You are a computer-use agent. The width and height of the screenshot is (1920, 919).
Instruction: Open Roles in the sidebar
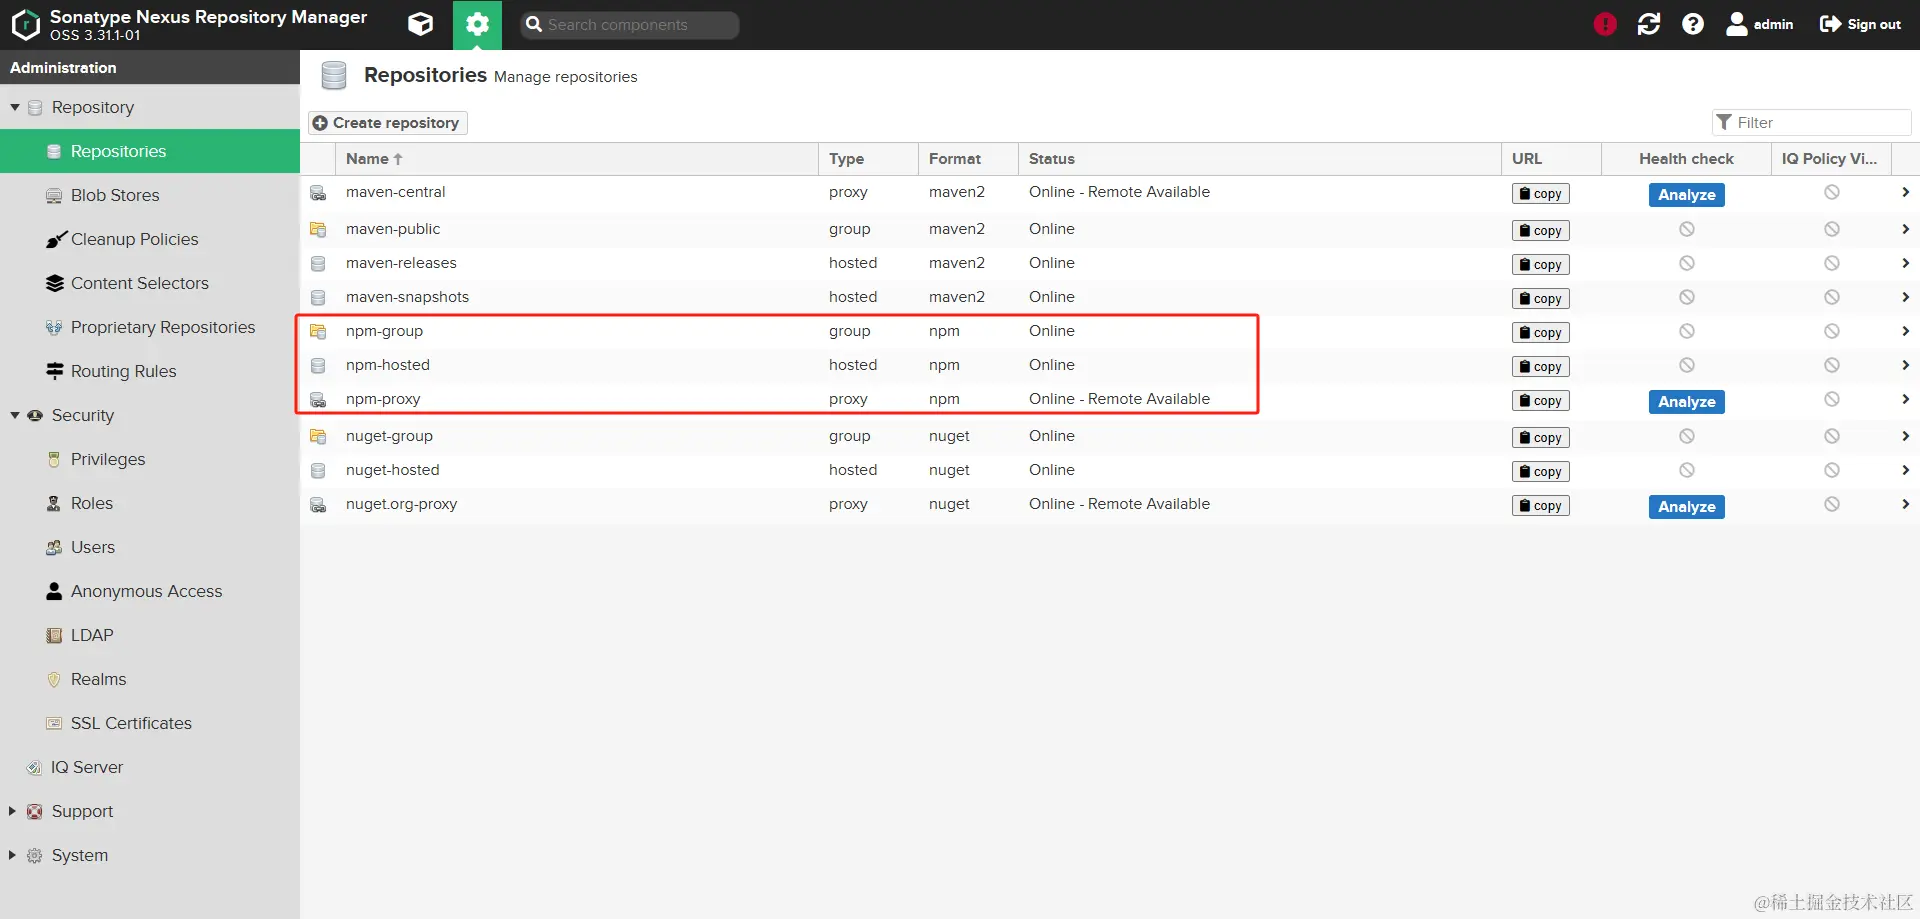[x=150, y=503]
